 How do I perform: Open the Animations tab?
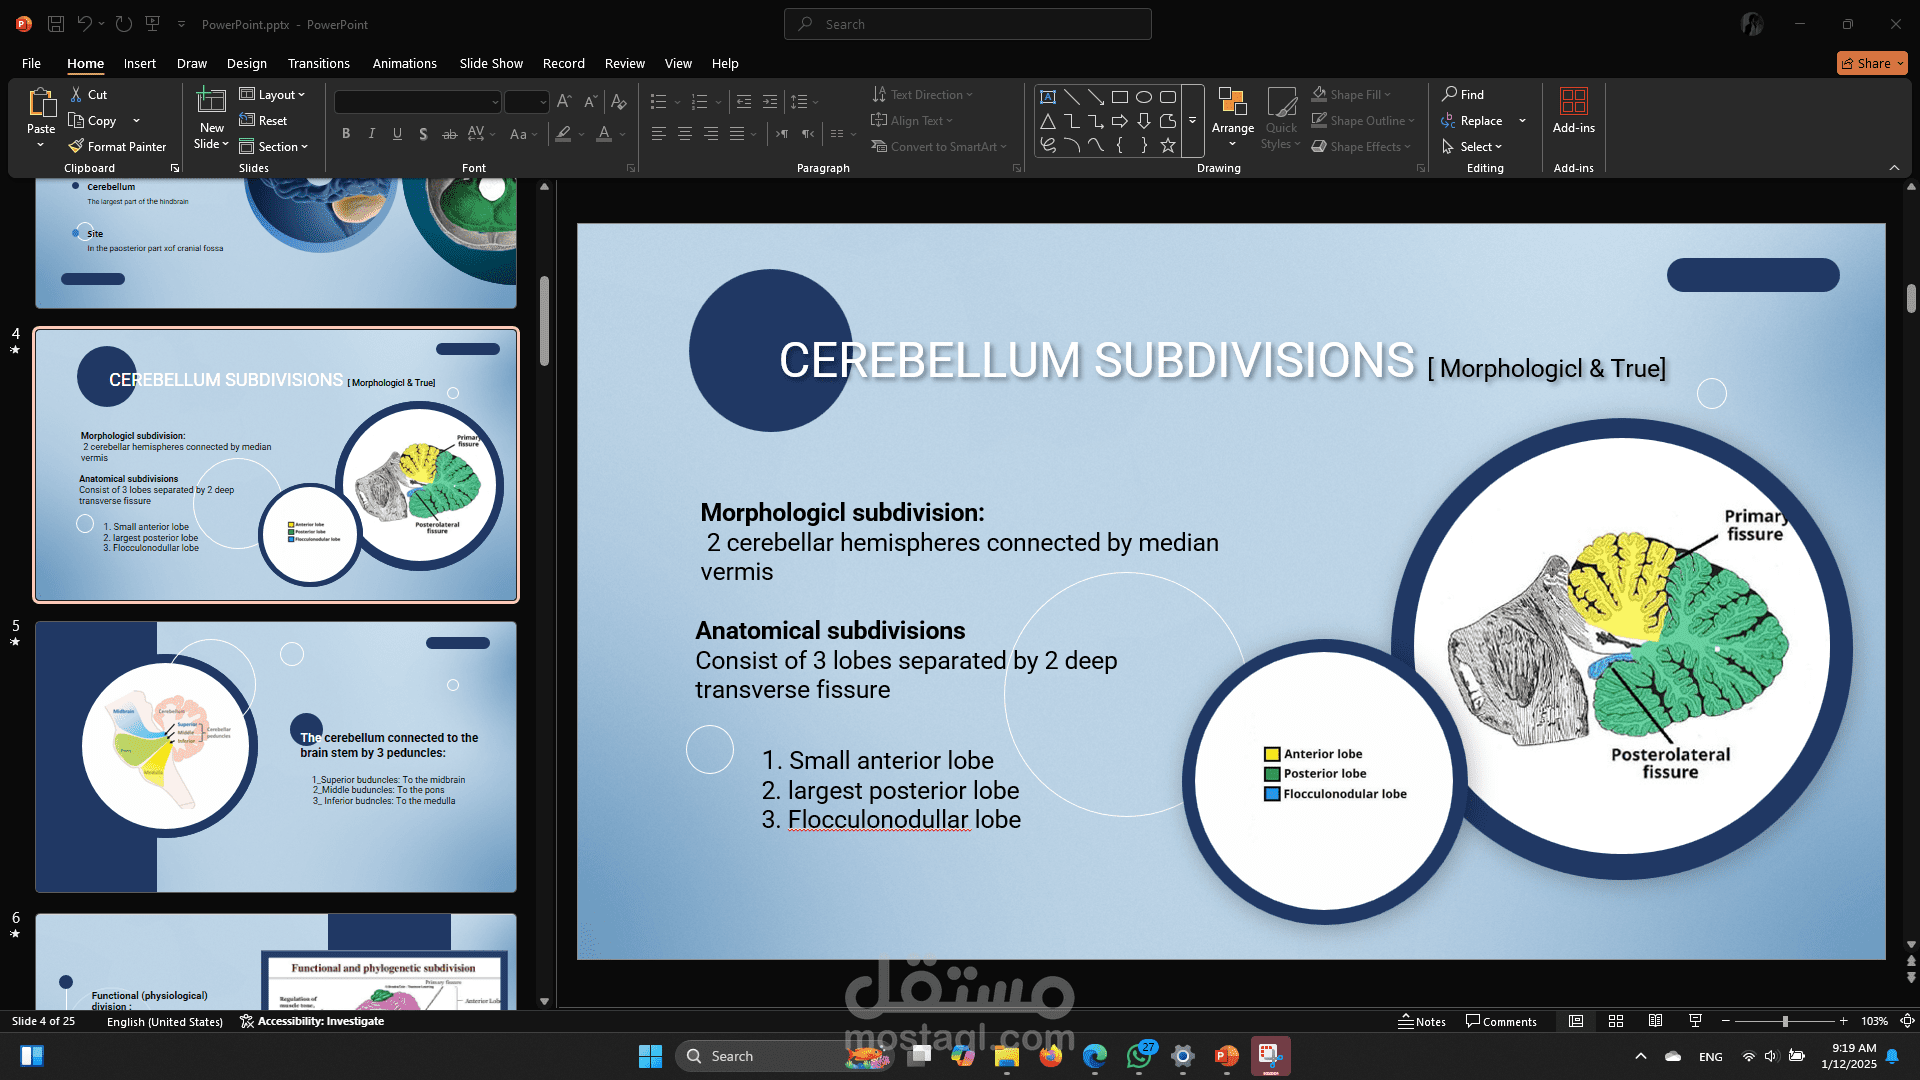pyautogui.click(x=404, y=63)
